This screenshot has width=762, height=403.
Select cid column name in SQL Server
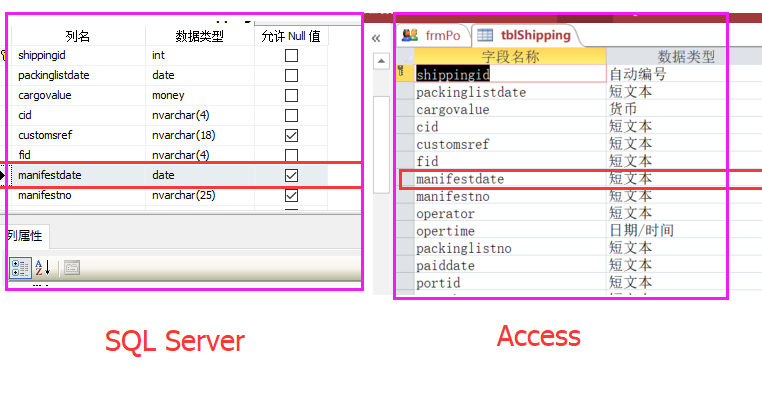[25, 115]
